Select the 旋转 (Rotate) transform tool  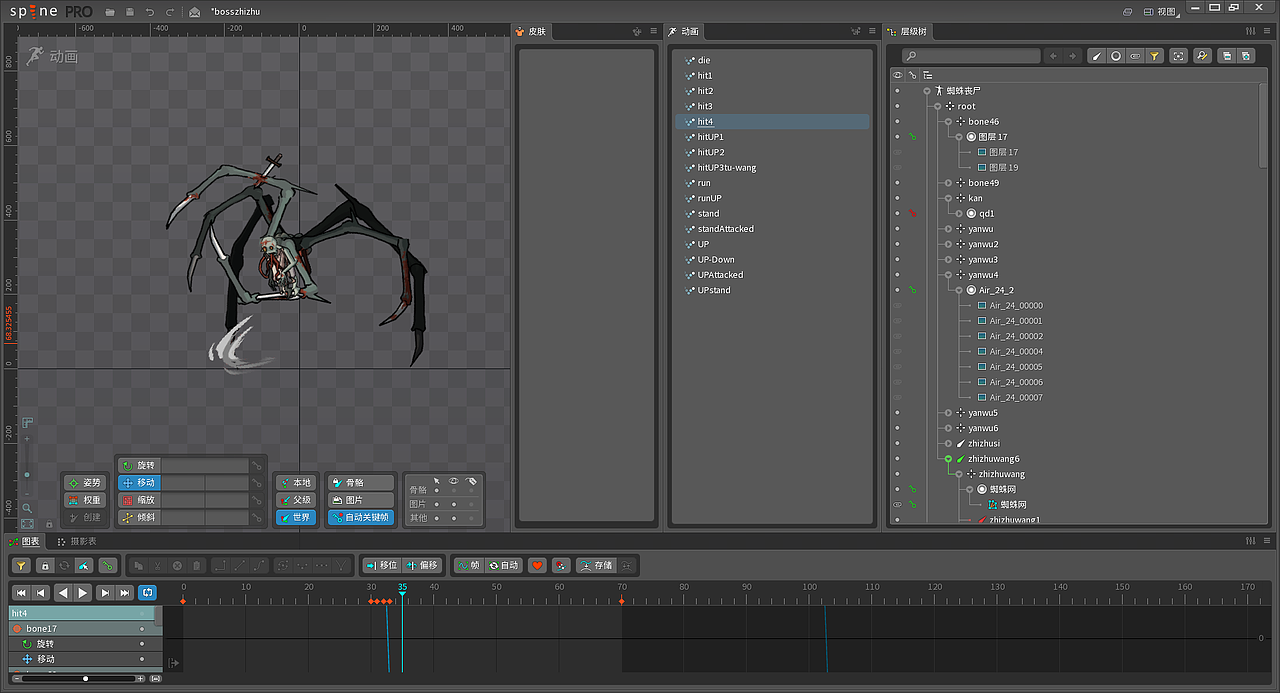coord(139,466)
